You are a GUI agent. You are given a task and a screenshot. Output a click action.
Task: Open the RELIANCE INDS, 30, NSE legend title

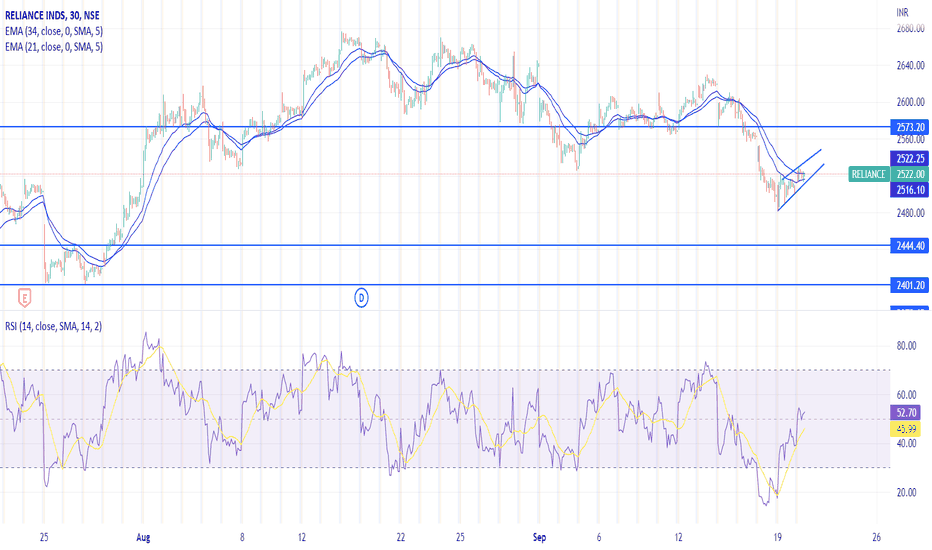pos(52,15)
